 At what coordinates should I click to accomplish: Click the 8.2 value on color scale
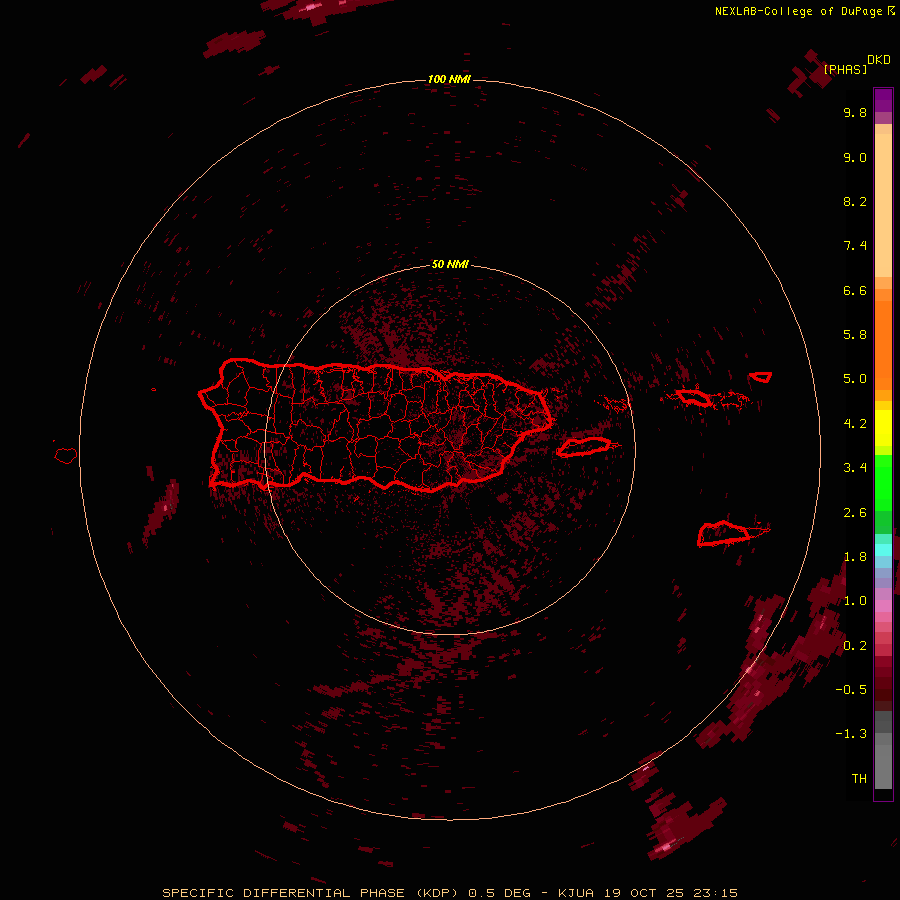pyautogui.click(x=855, y=201)
